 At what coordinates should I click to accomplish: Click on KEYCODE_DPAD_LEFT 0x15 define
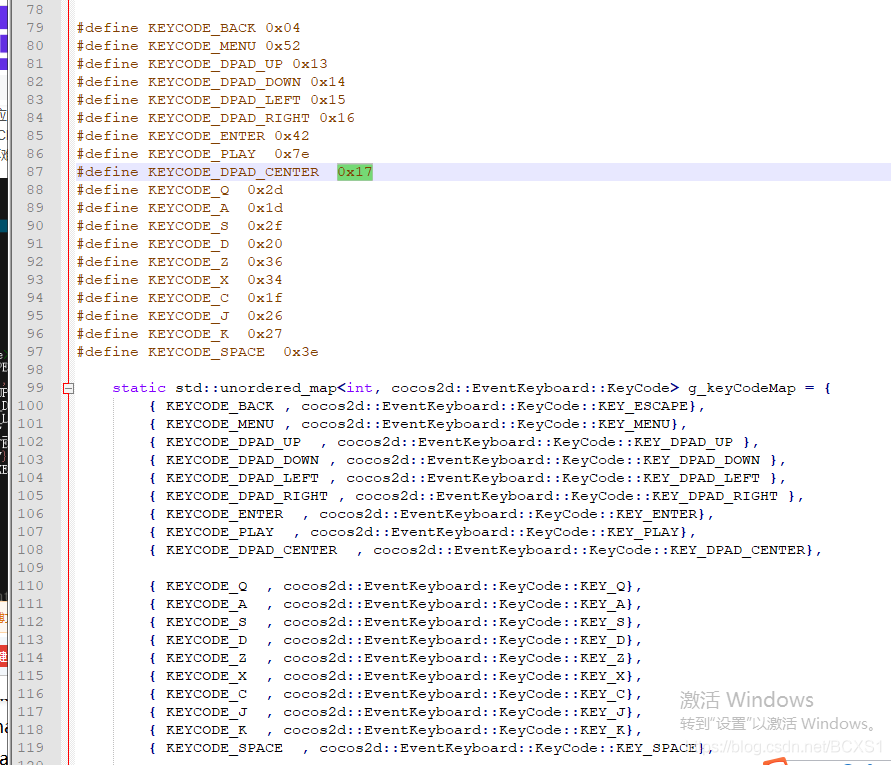coord(211,100)
